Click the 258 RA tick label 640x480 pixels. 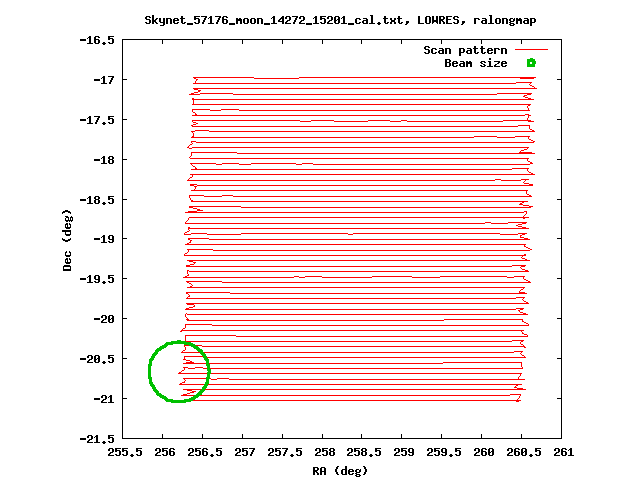324,452
